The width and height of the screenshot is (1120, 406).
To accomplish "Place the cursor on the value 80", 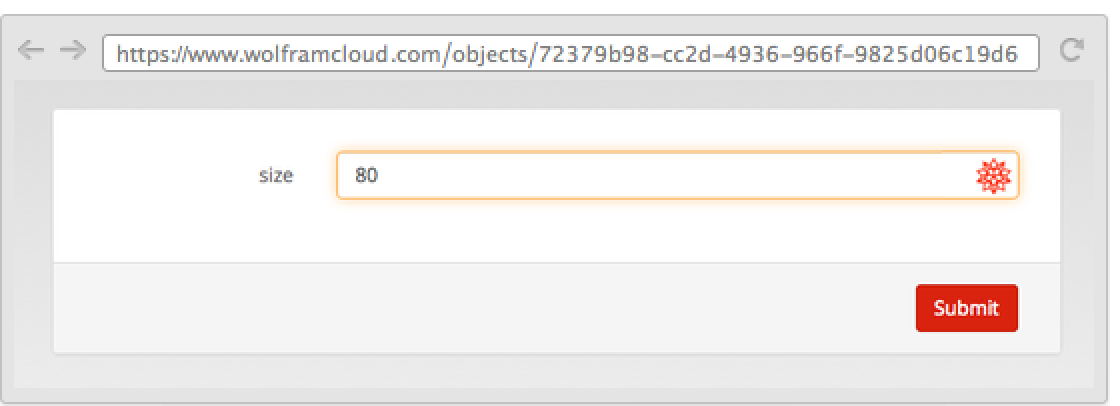I will click(366, 176).
